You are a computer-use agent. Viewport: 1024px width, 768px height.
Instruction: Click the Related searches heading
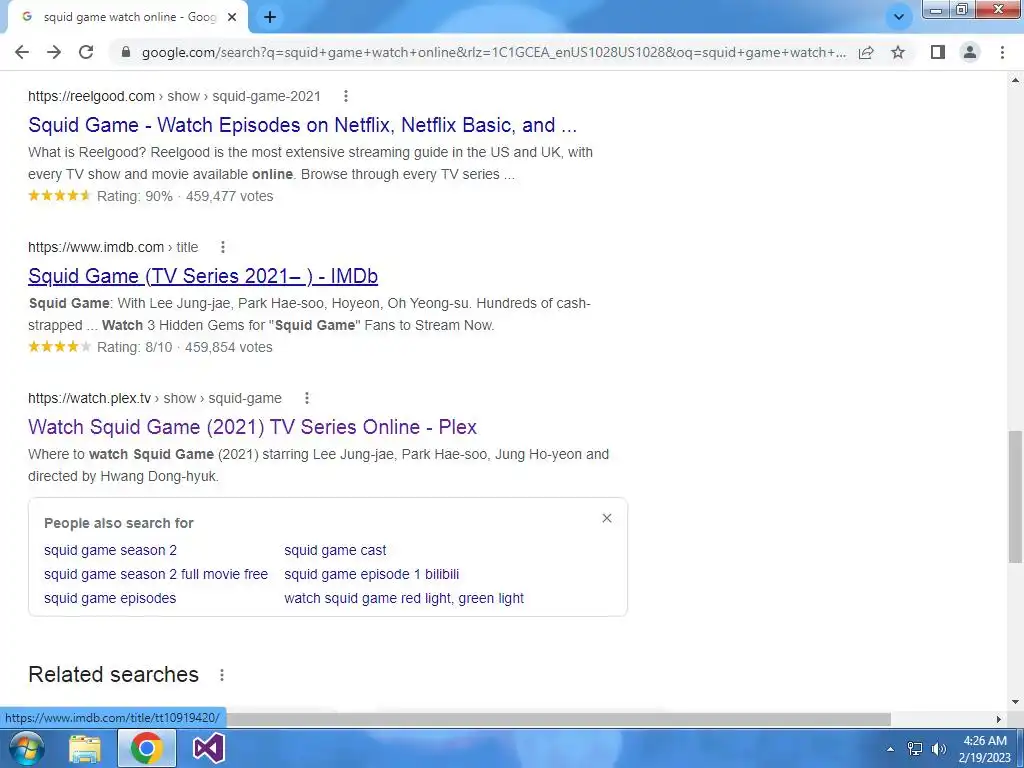[x=114, y=674]
